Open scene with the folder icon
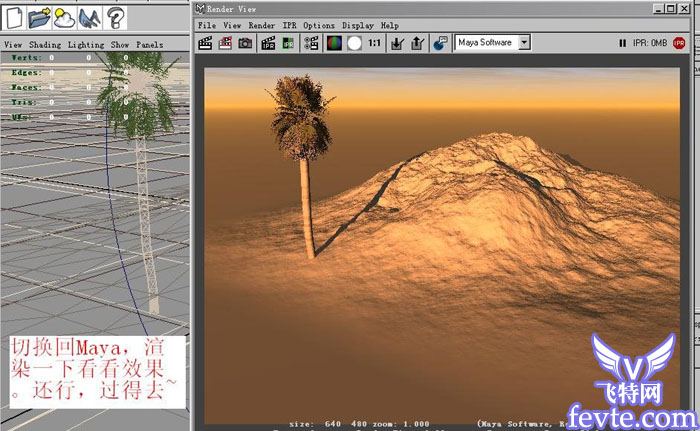Viewport: 700px width, 431px height. pyautogui.click(x=39, y=18)
